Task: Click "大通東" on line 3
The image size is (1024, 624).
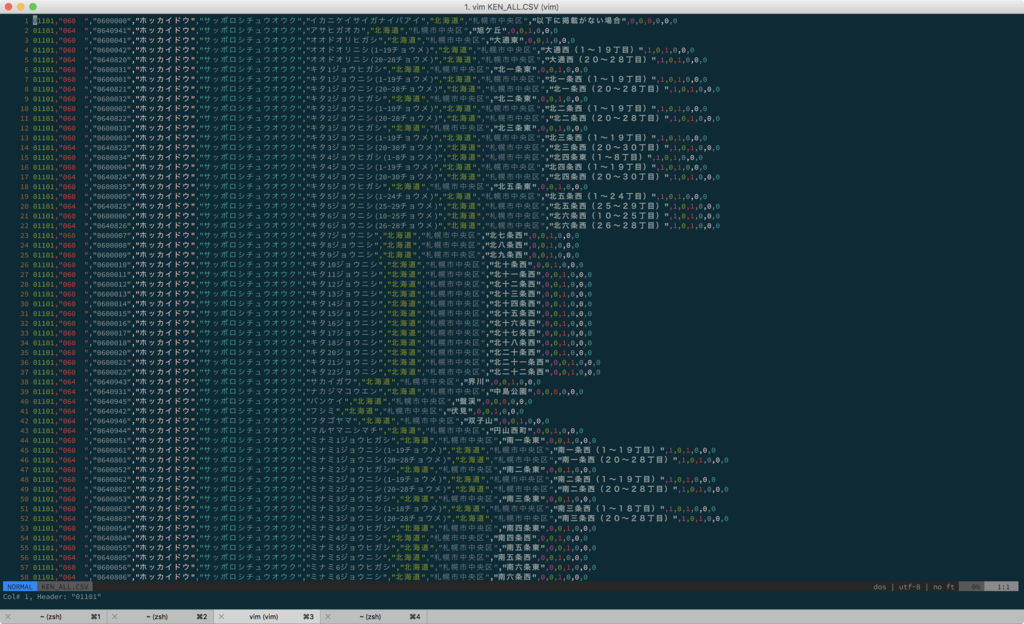Action: (504, 40)
